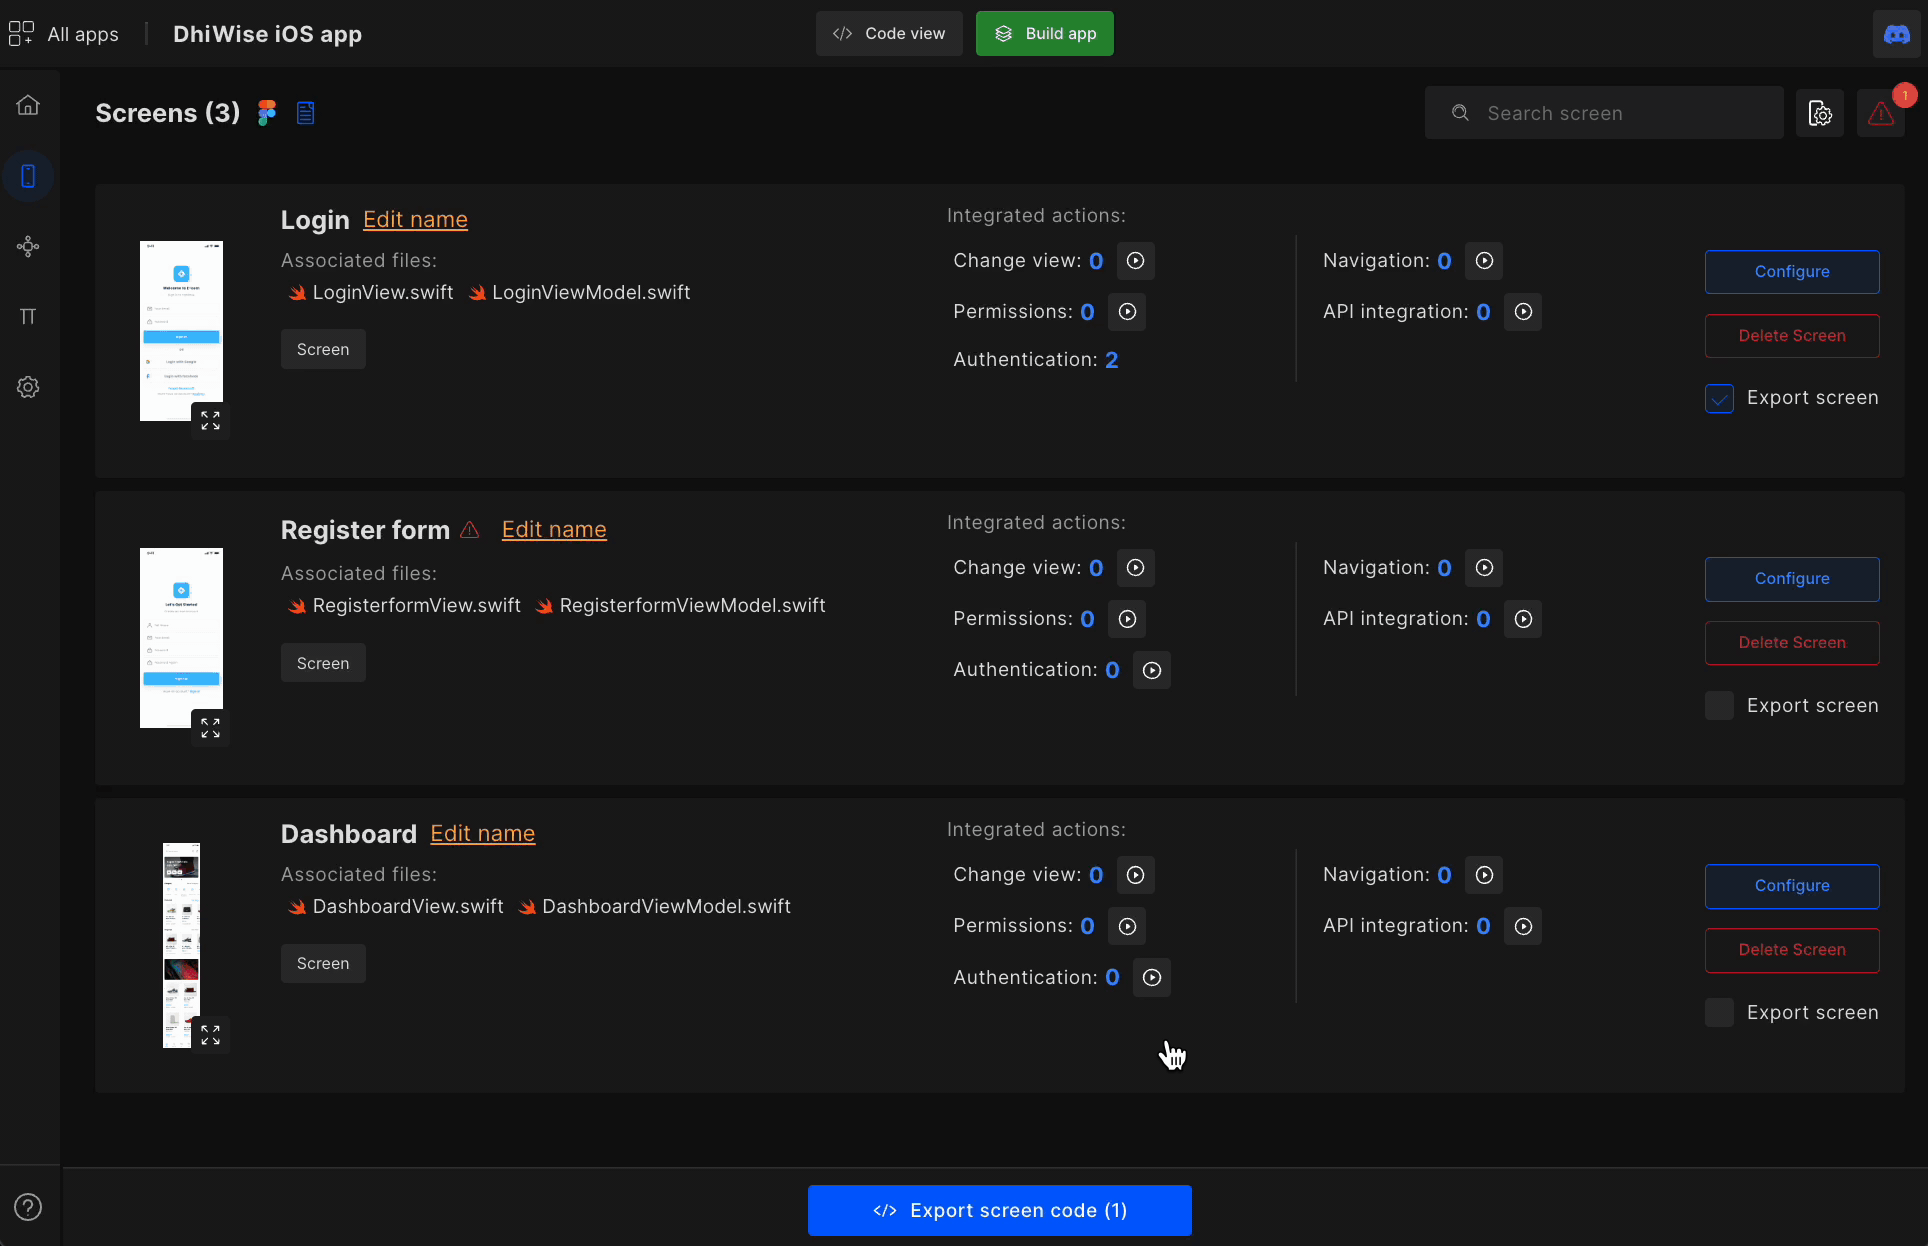The height and width of the screenshot is (1246, 1928).
Task: Switch to Code view
Action: pos(889,34)
